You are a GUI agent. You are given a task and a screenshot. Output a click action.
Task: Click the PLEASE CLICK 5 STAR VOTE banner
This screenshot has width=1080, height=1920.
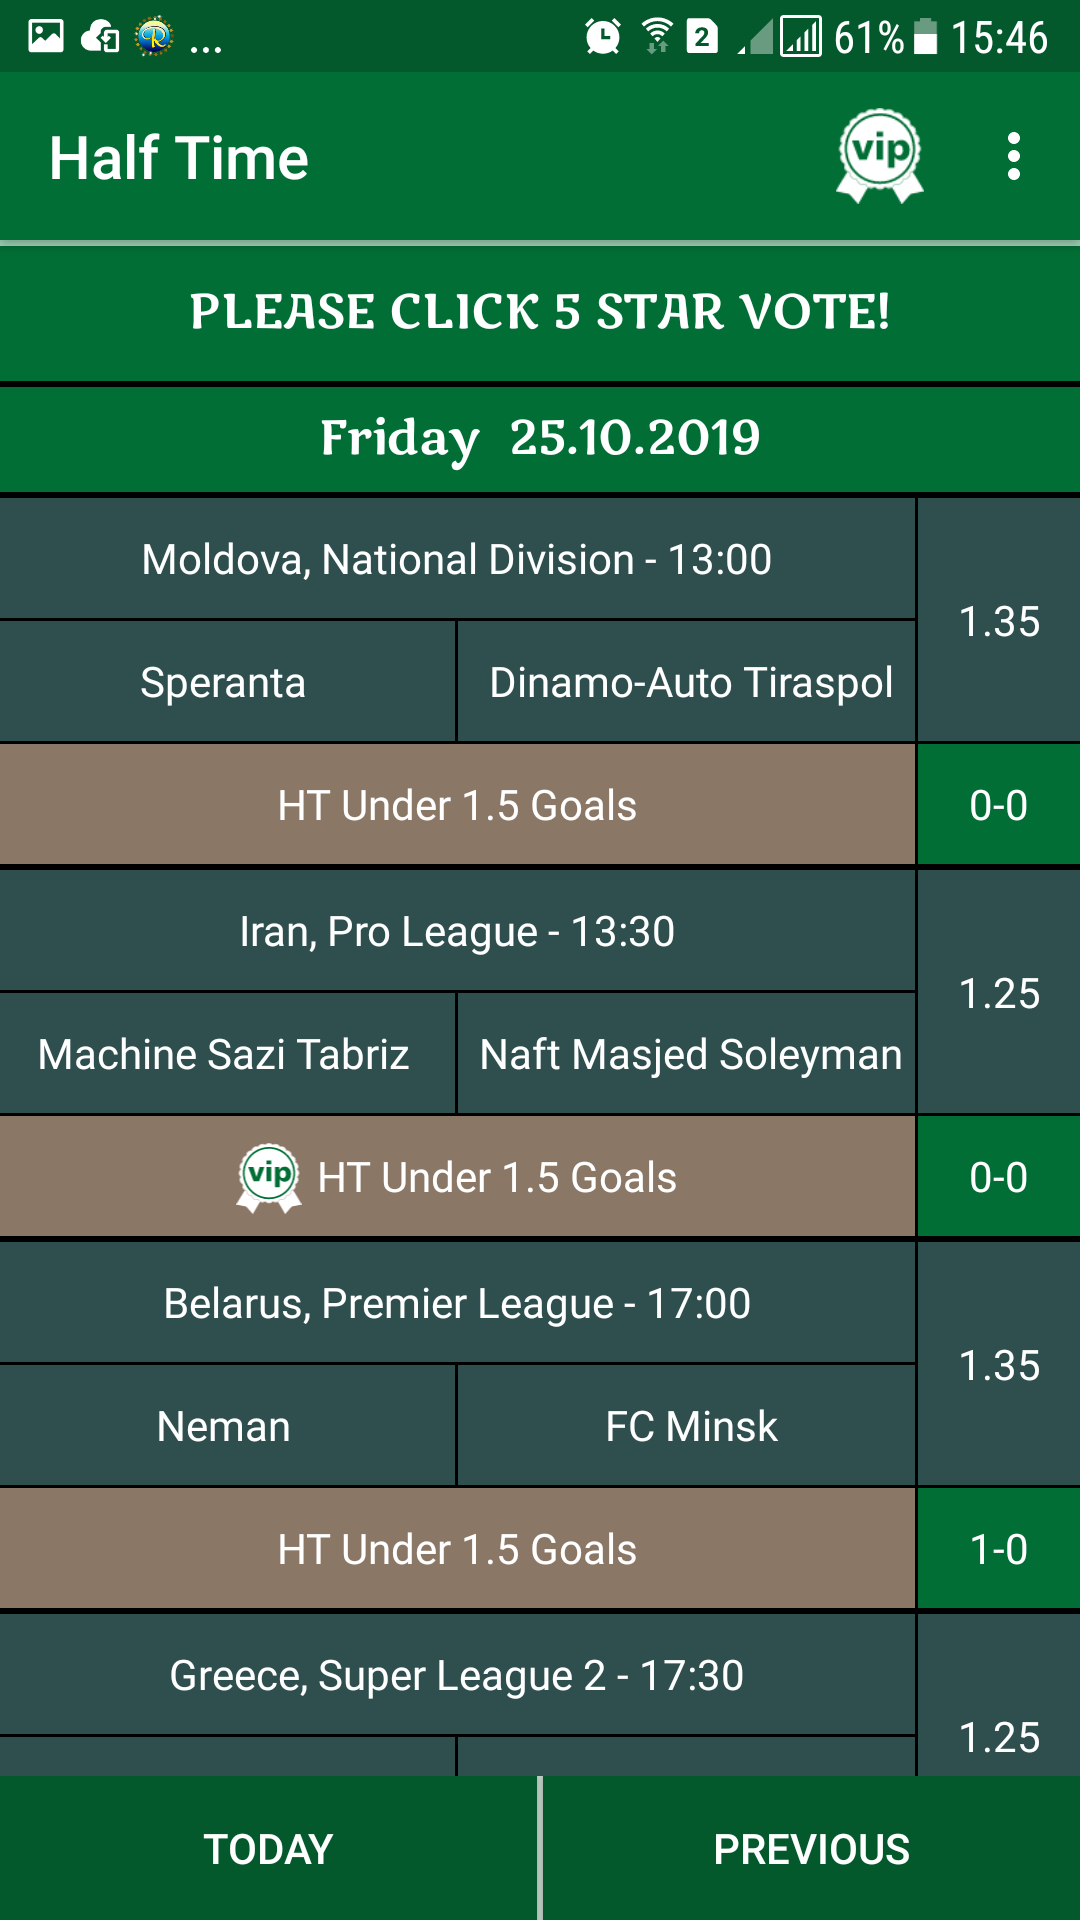(x=540, y=312)
